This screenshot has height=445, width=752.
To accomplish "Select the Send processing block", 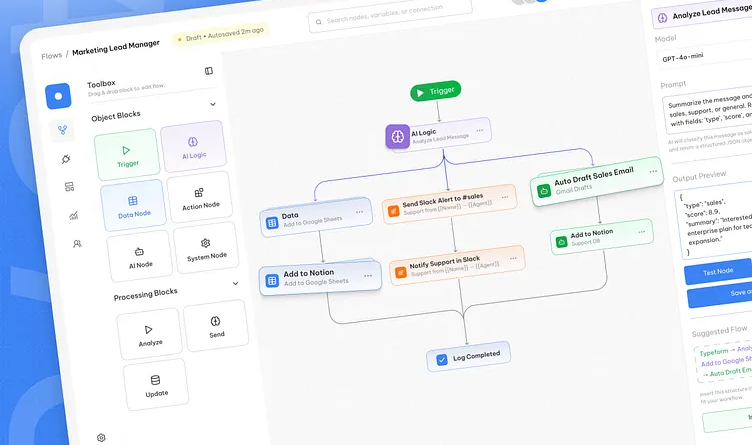I will (x=216, y=326).
